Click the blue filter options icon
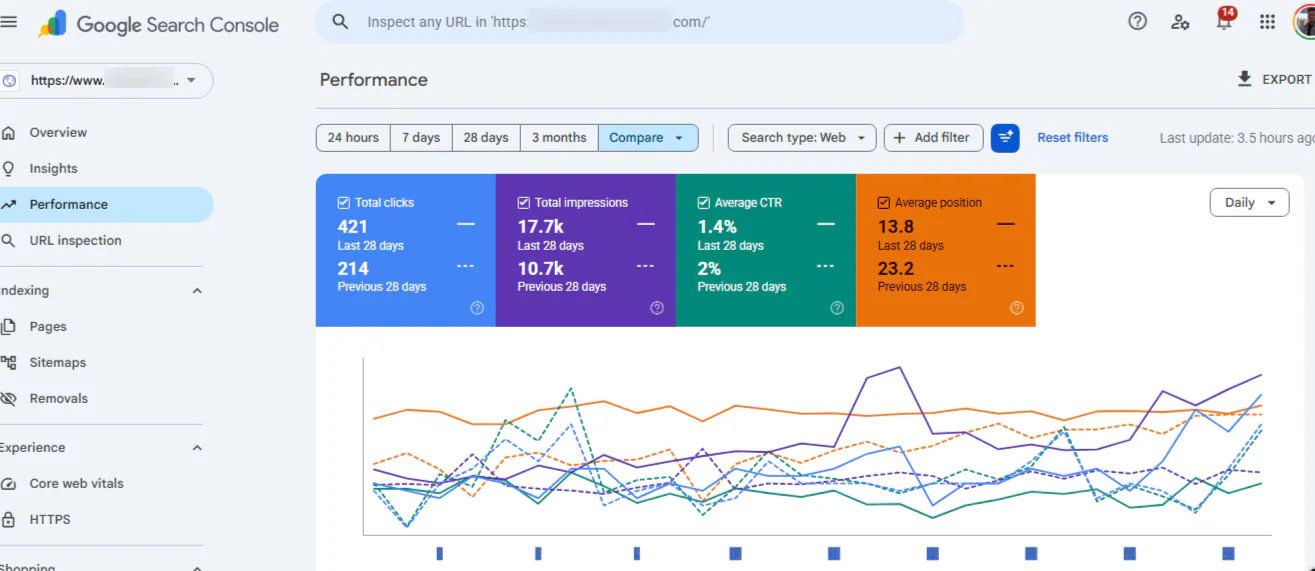The width and height of the screenshot is (1315, 571). [x=1005, y=138]
